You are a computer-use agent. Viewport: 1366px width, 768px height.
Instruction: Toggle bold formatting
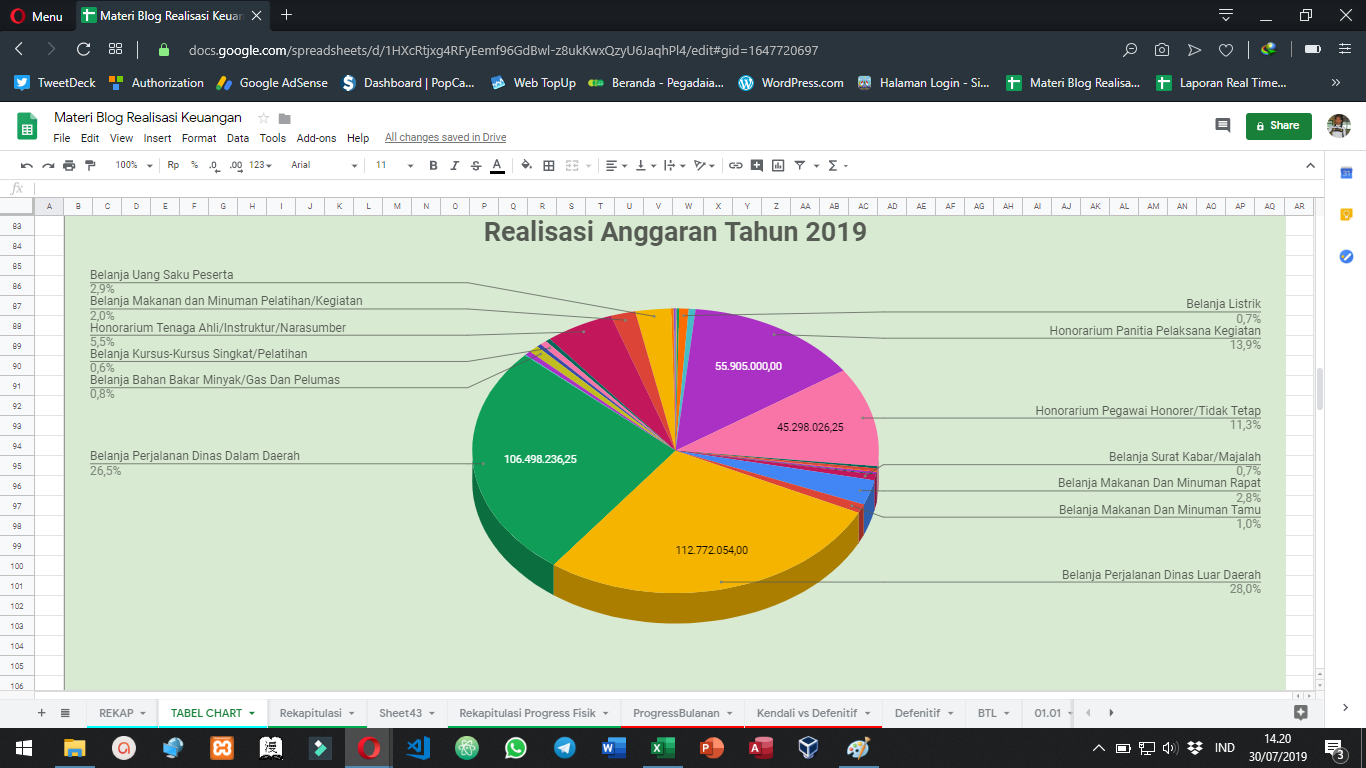coord(433,165)
